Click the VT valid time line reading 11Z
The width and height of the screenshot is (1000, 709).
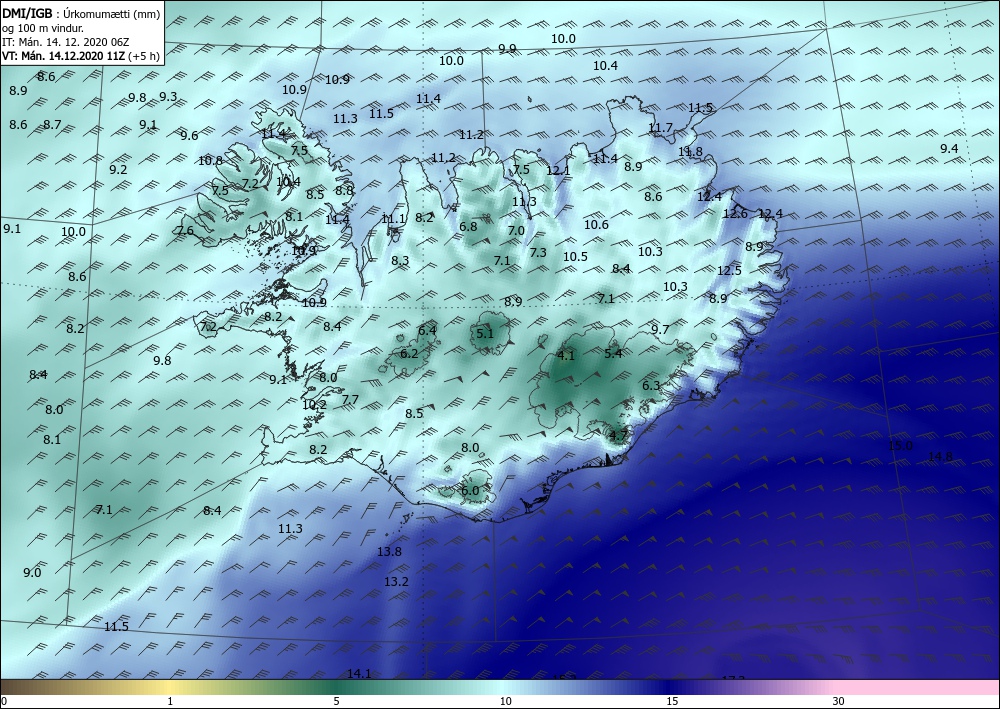[x=80, y=56]
